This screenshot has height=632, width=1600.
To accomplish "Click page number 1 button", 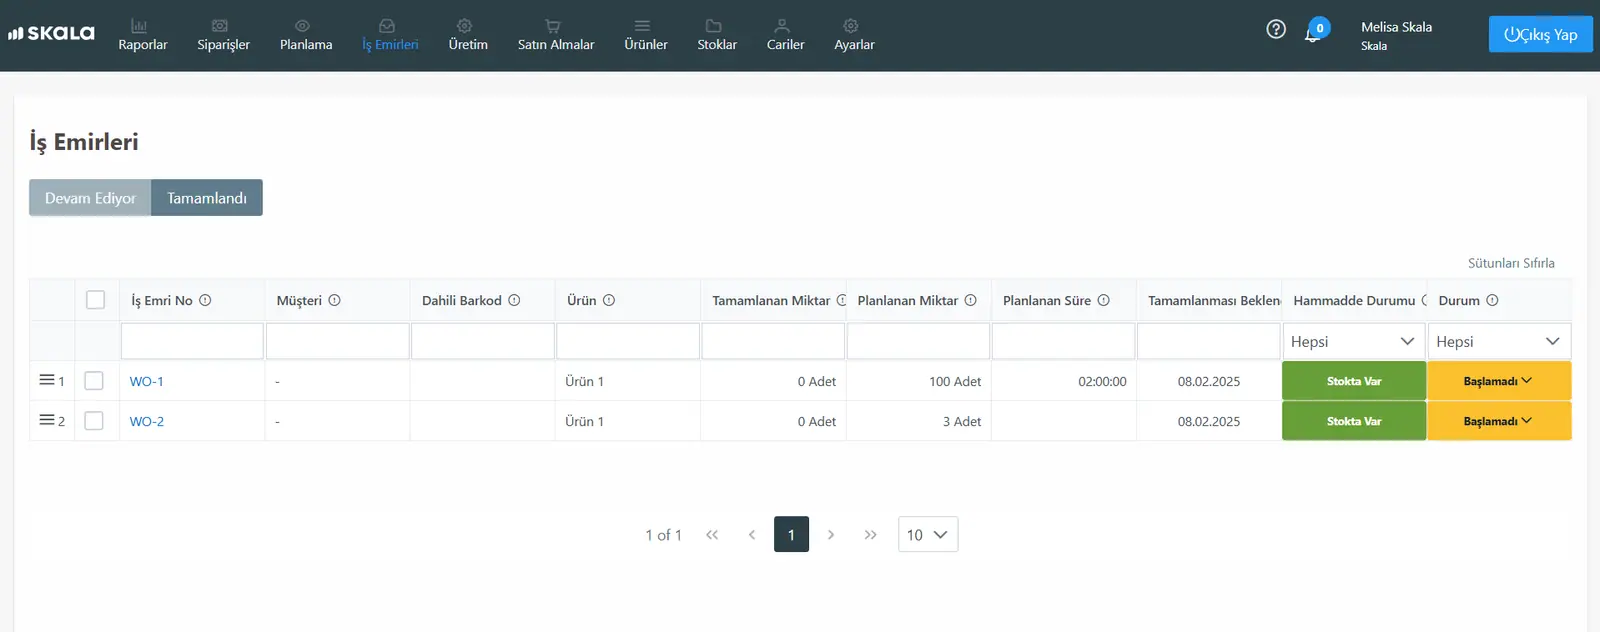I will pyautogui.click(x=791, y=535).
